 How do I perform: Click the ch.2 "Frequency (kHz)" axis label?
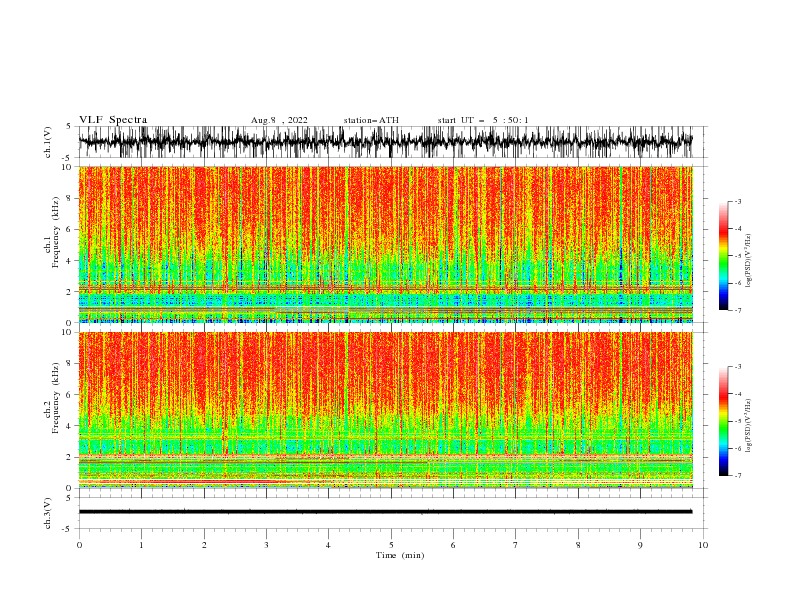pyautogui.click(x=55, y=398)
